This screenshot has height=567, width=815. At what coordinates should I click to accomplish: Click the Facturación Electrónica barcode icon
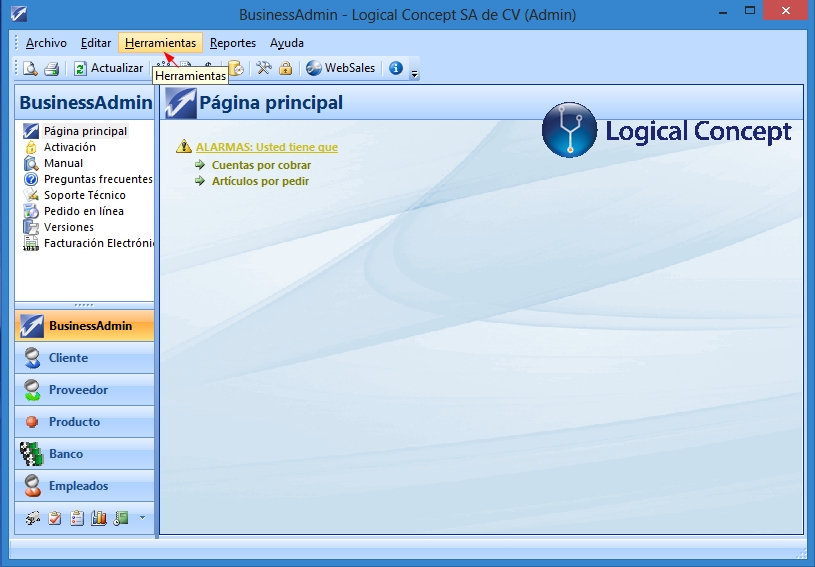pos(31,243)
